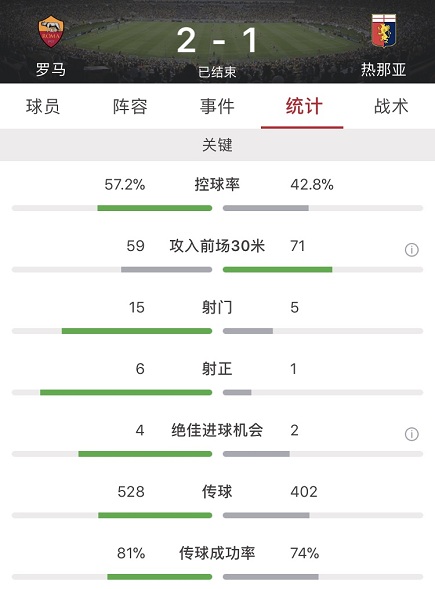Tap the 罗马 team name
This screenshot has width=435, height=589.
(x=51, y=69)
